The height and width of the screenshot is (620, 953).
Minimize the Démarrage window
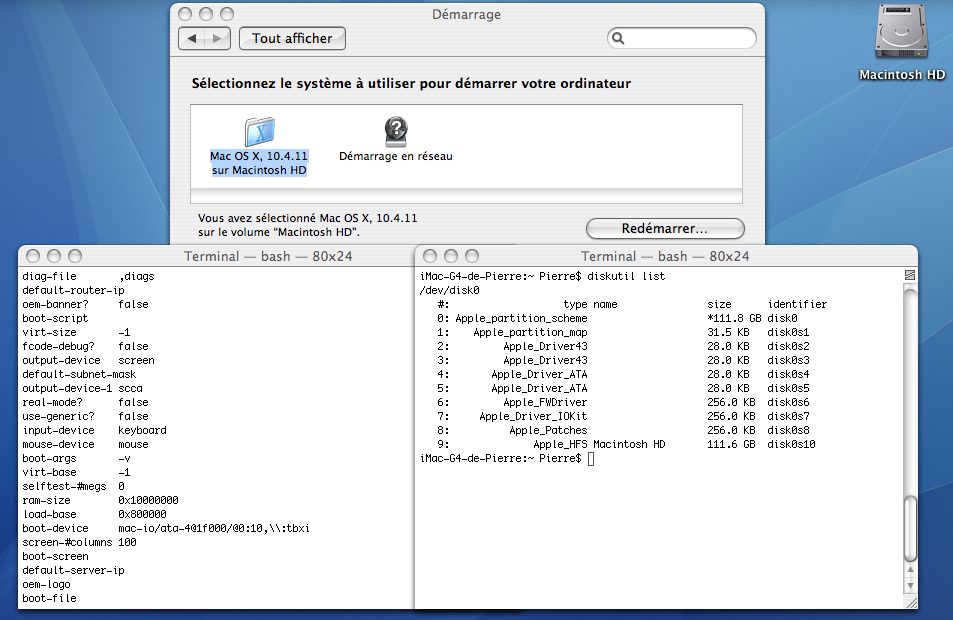[206, 14]
